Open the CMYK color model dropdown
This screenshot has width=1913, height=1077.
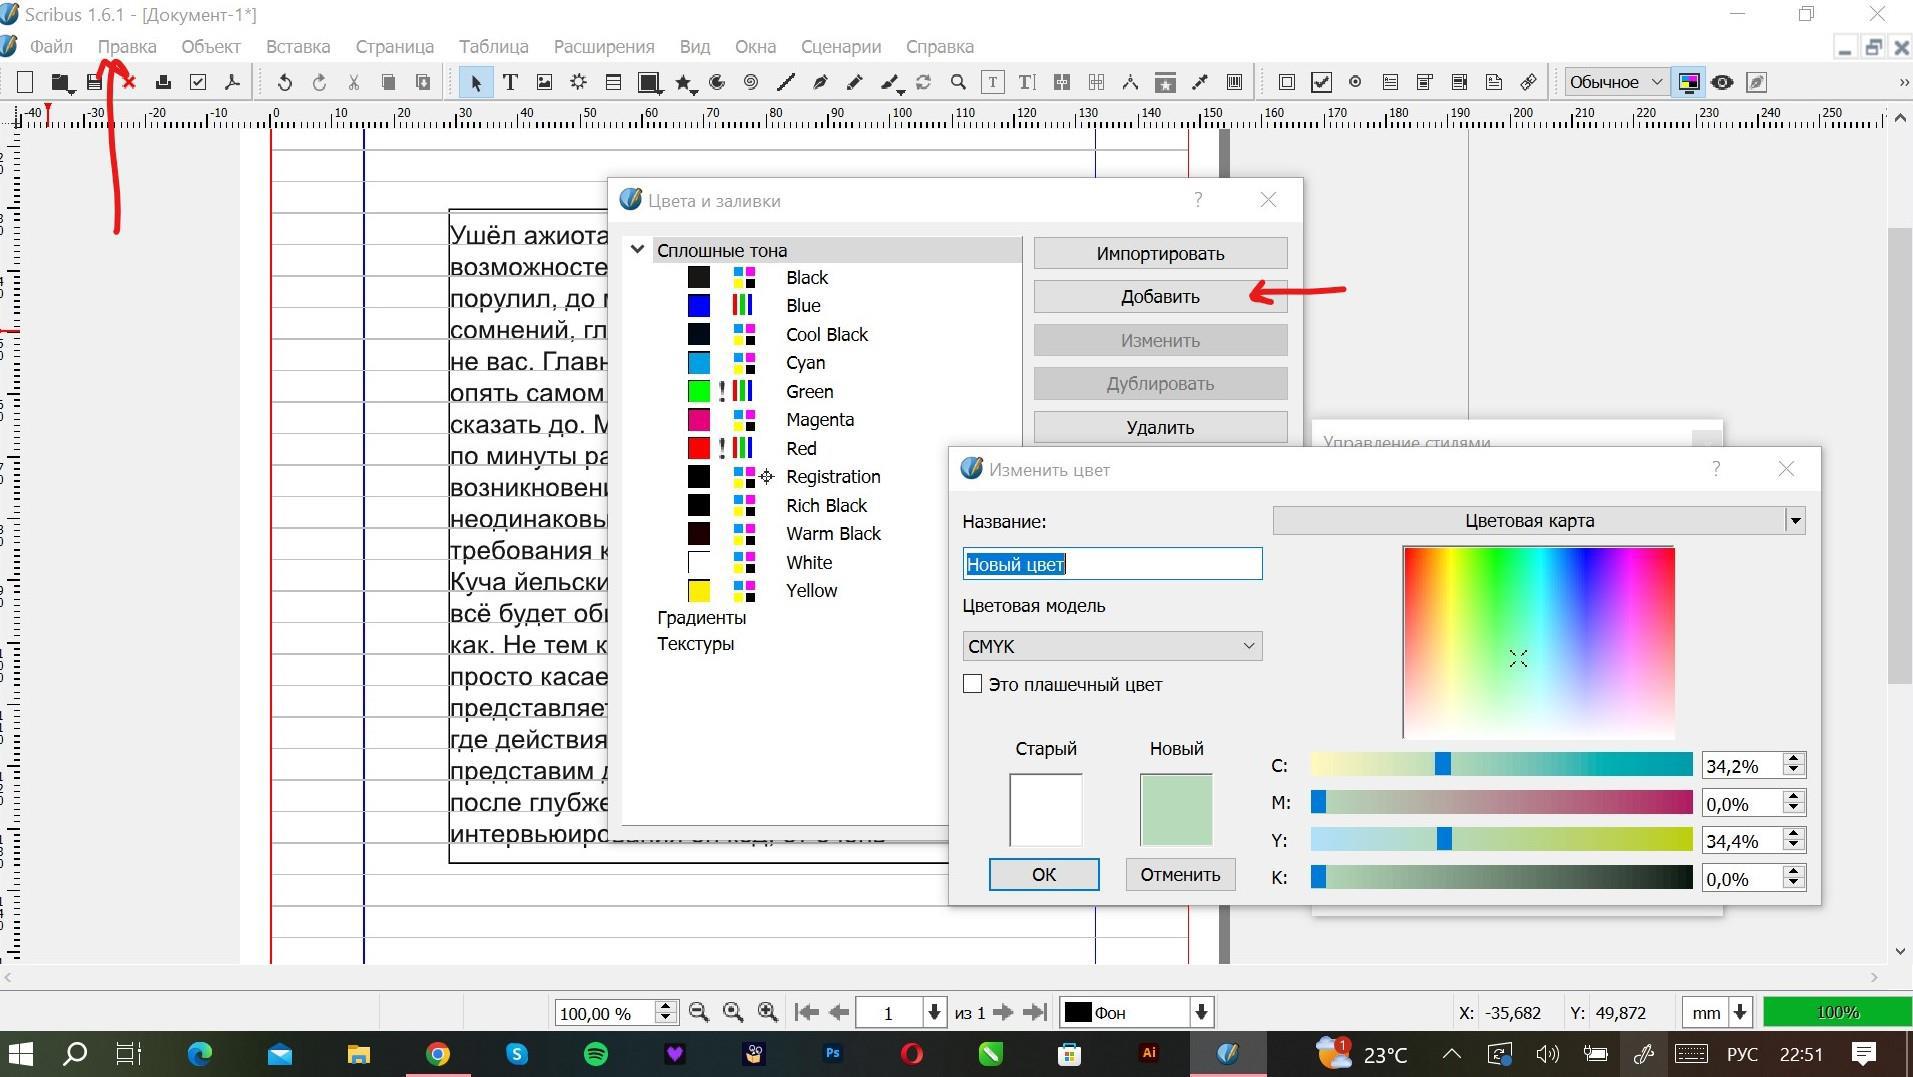coord(1111,646)
